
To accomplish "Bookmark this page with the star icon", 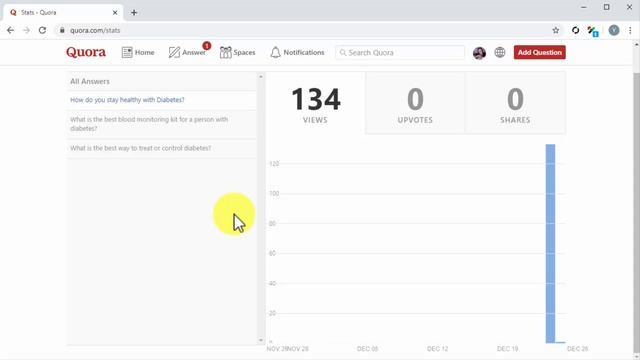I will [556, 30].
